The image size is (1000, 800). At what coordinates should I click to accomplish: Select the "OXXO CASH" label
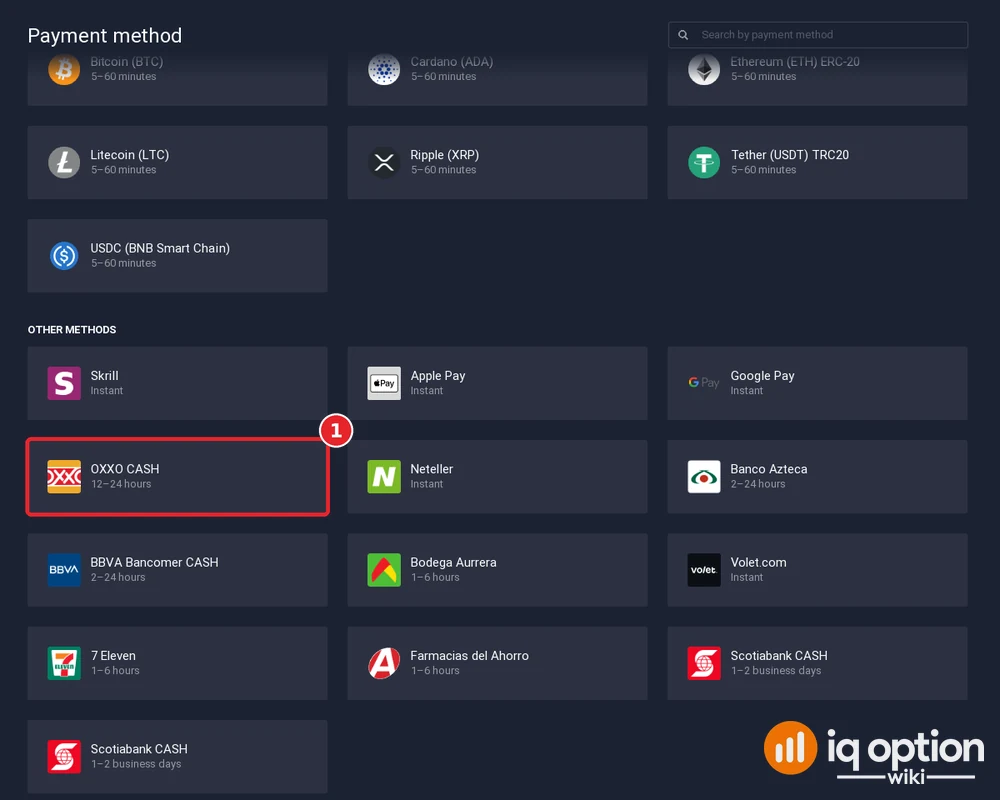[x=125, y=469]
